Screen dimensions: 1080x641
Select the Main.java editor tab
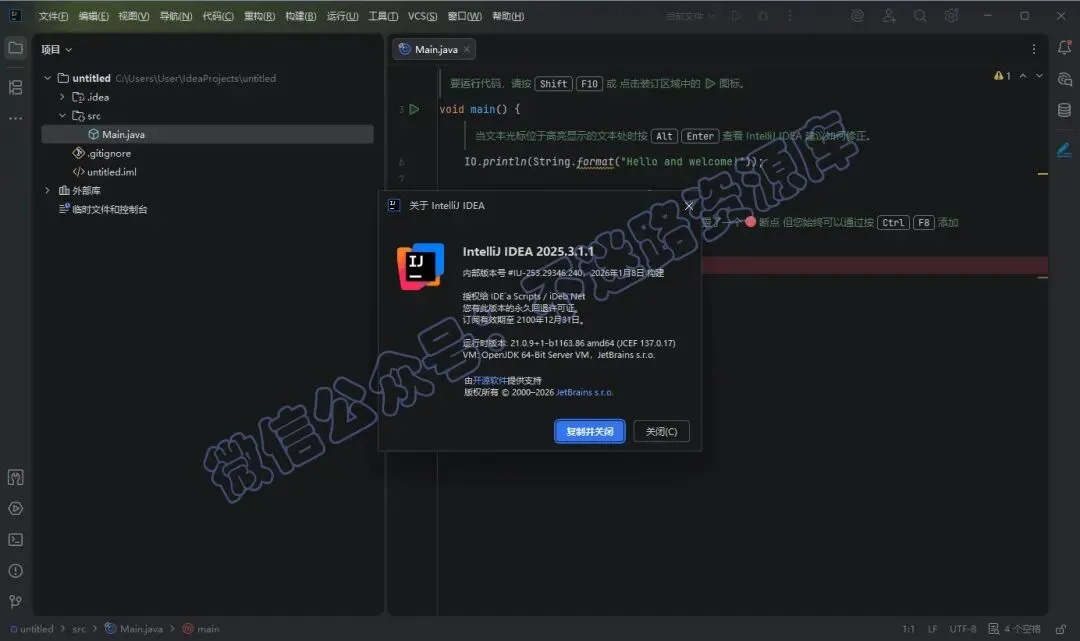pos(435,50)
